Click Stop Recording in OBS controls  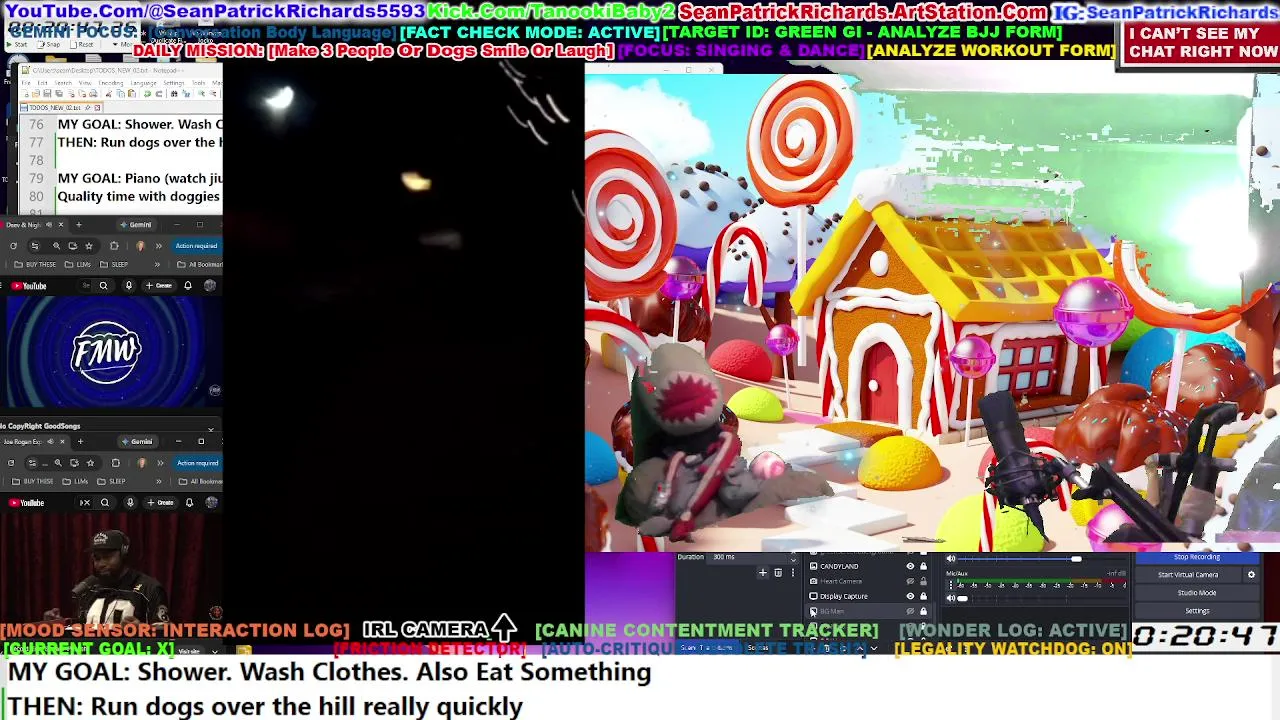click(1196, 557)
